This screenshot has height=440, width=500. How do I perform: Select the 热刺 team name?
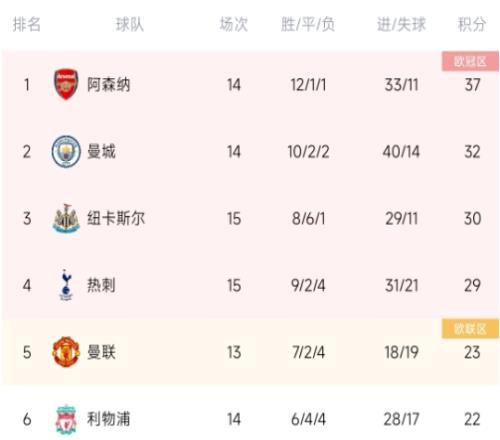[101, 285]
